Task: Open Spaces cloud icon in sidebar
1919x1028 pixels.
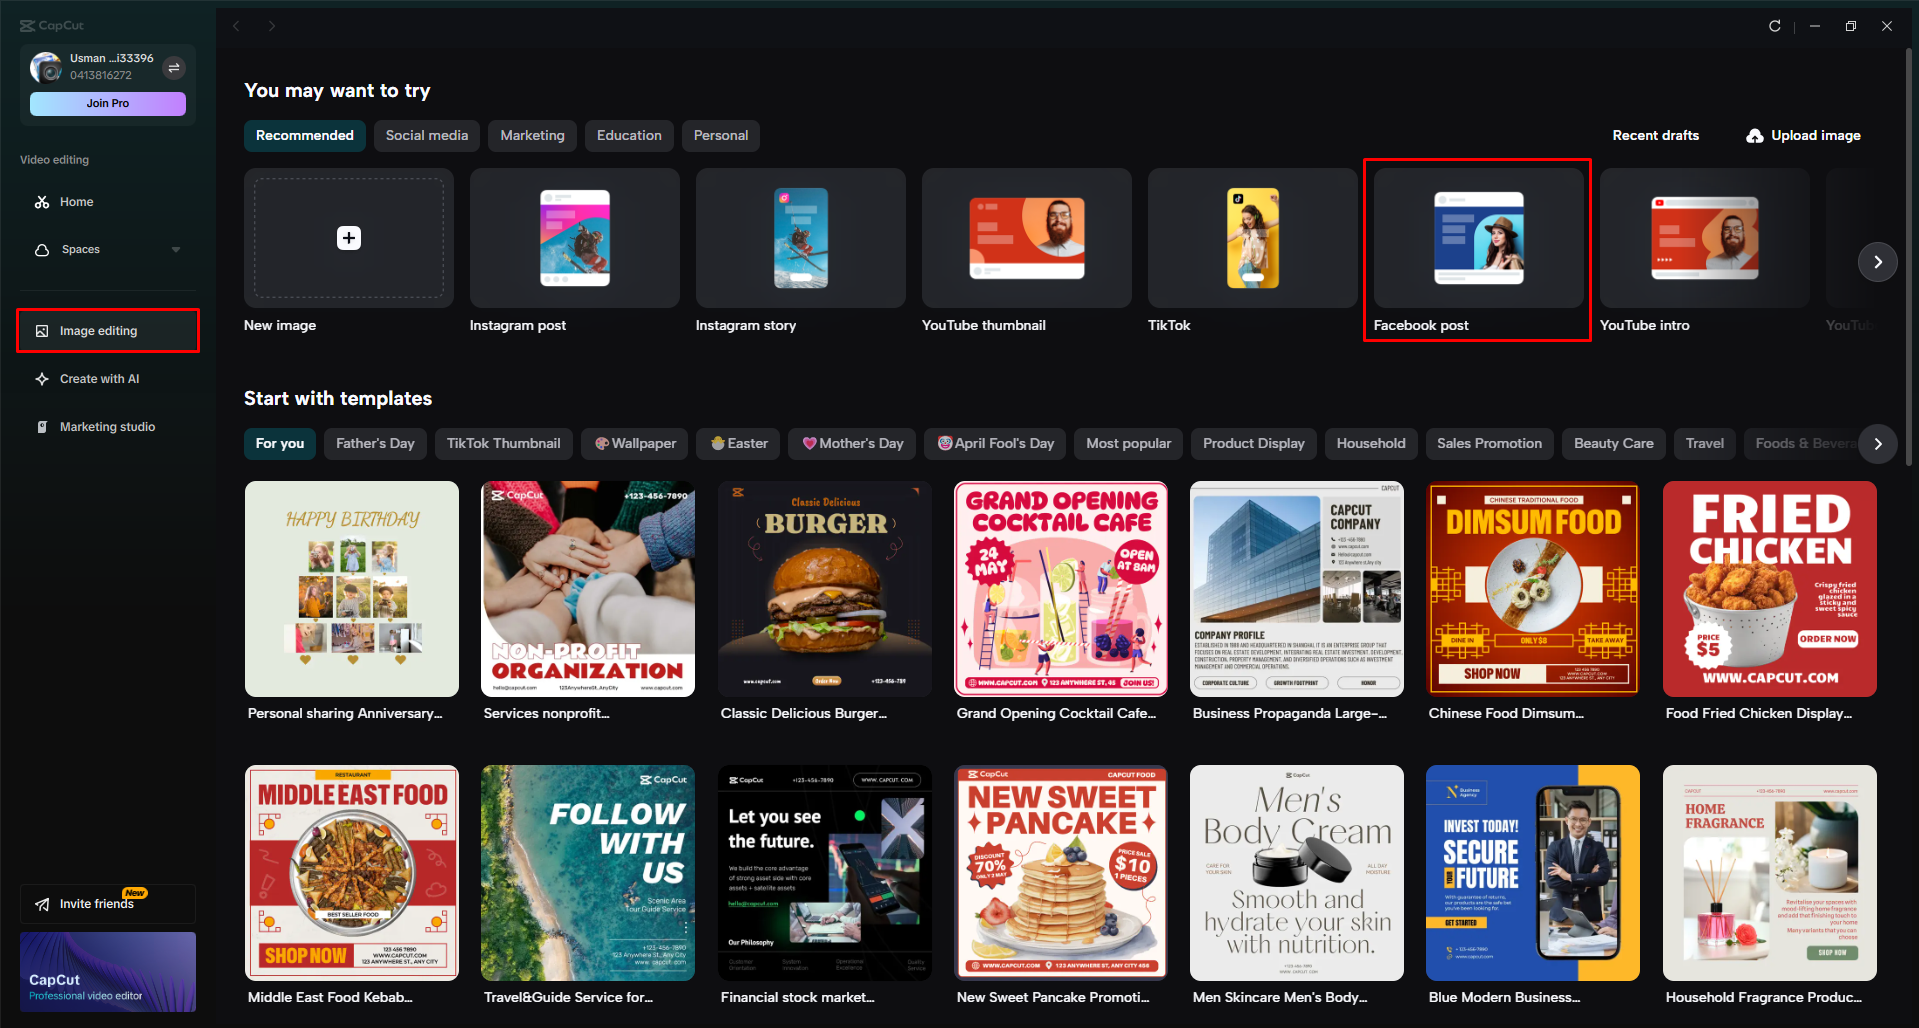Action: pos(42,250)
